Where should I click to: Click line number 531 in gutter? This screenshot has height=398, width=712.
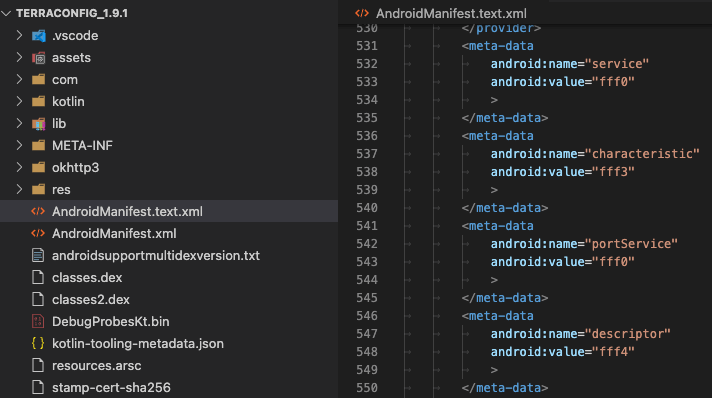tap(367, 46)
